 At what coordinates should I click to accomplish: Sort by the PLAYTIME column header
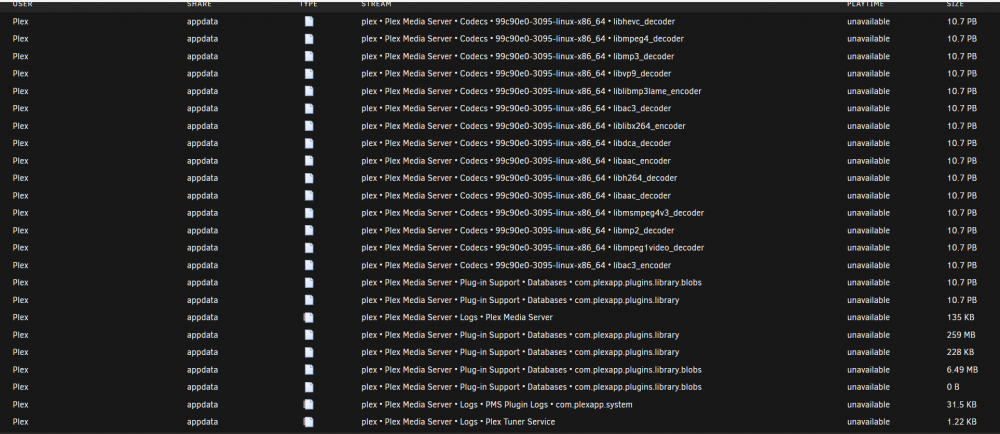click(865, 4)
